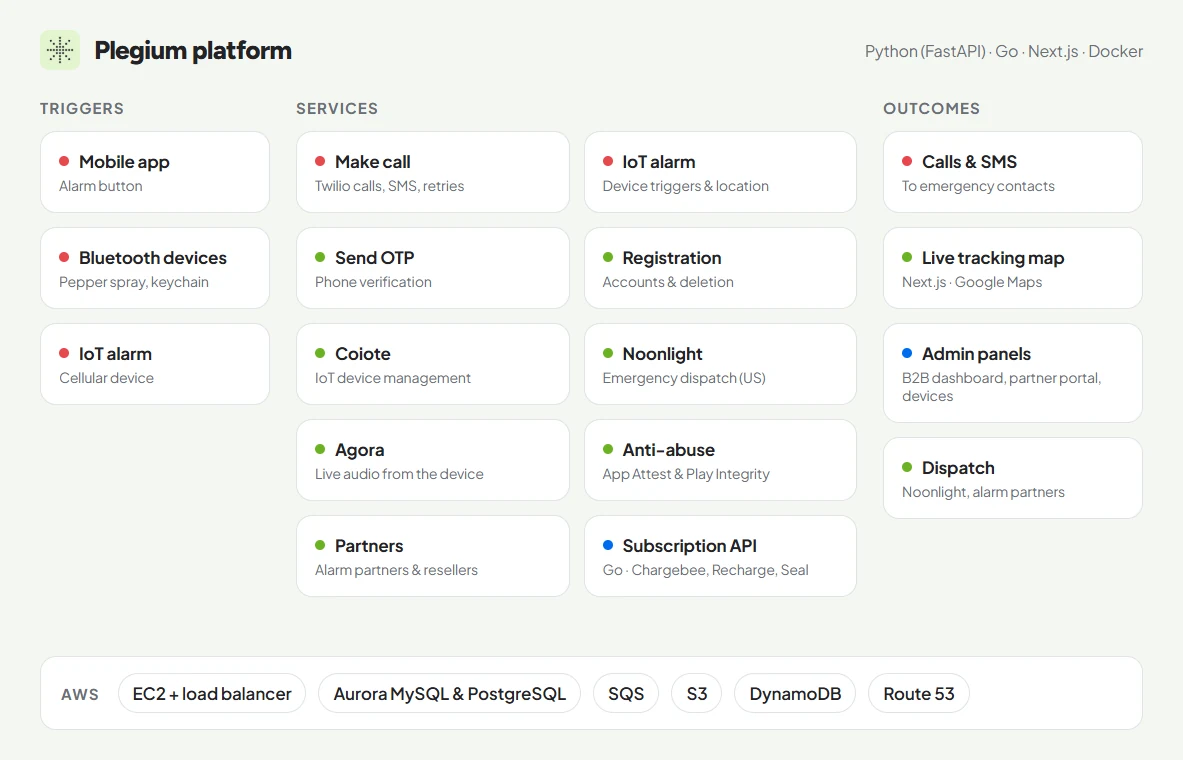Click the SERVICES column heading

(x=337, y=109)
